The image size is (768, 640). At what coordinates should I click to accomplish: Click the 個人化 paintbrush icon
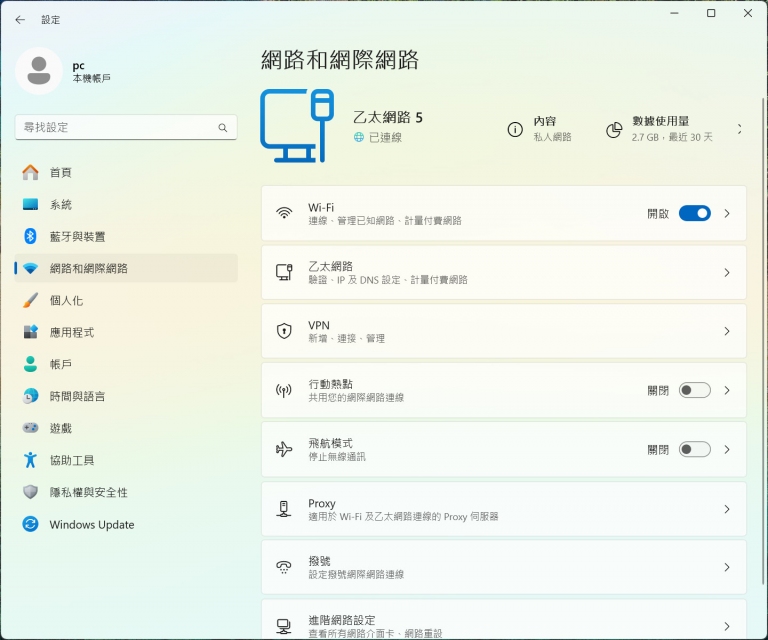pyautogui.click(x=30, y=300)
